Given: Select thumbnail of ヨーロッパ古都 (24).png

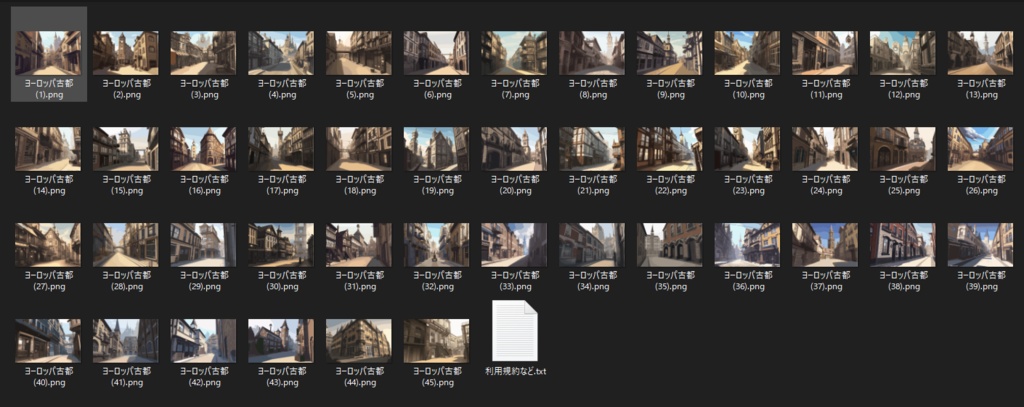Looking at the screenshot, I should click(825, 149).
